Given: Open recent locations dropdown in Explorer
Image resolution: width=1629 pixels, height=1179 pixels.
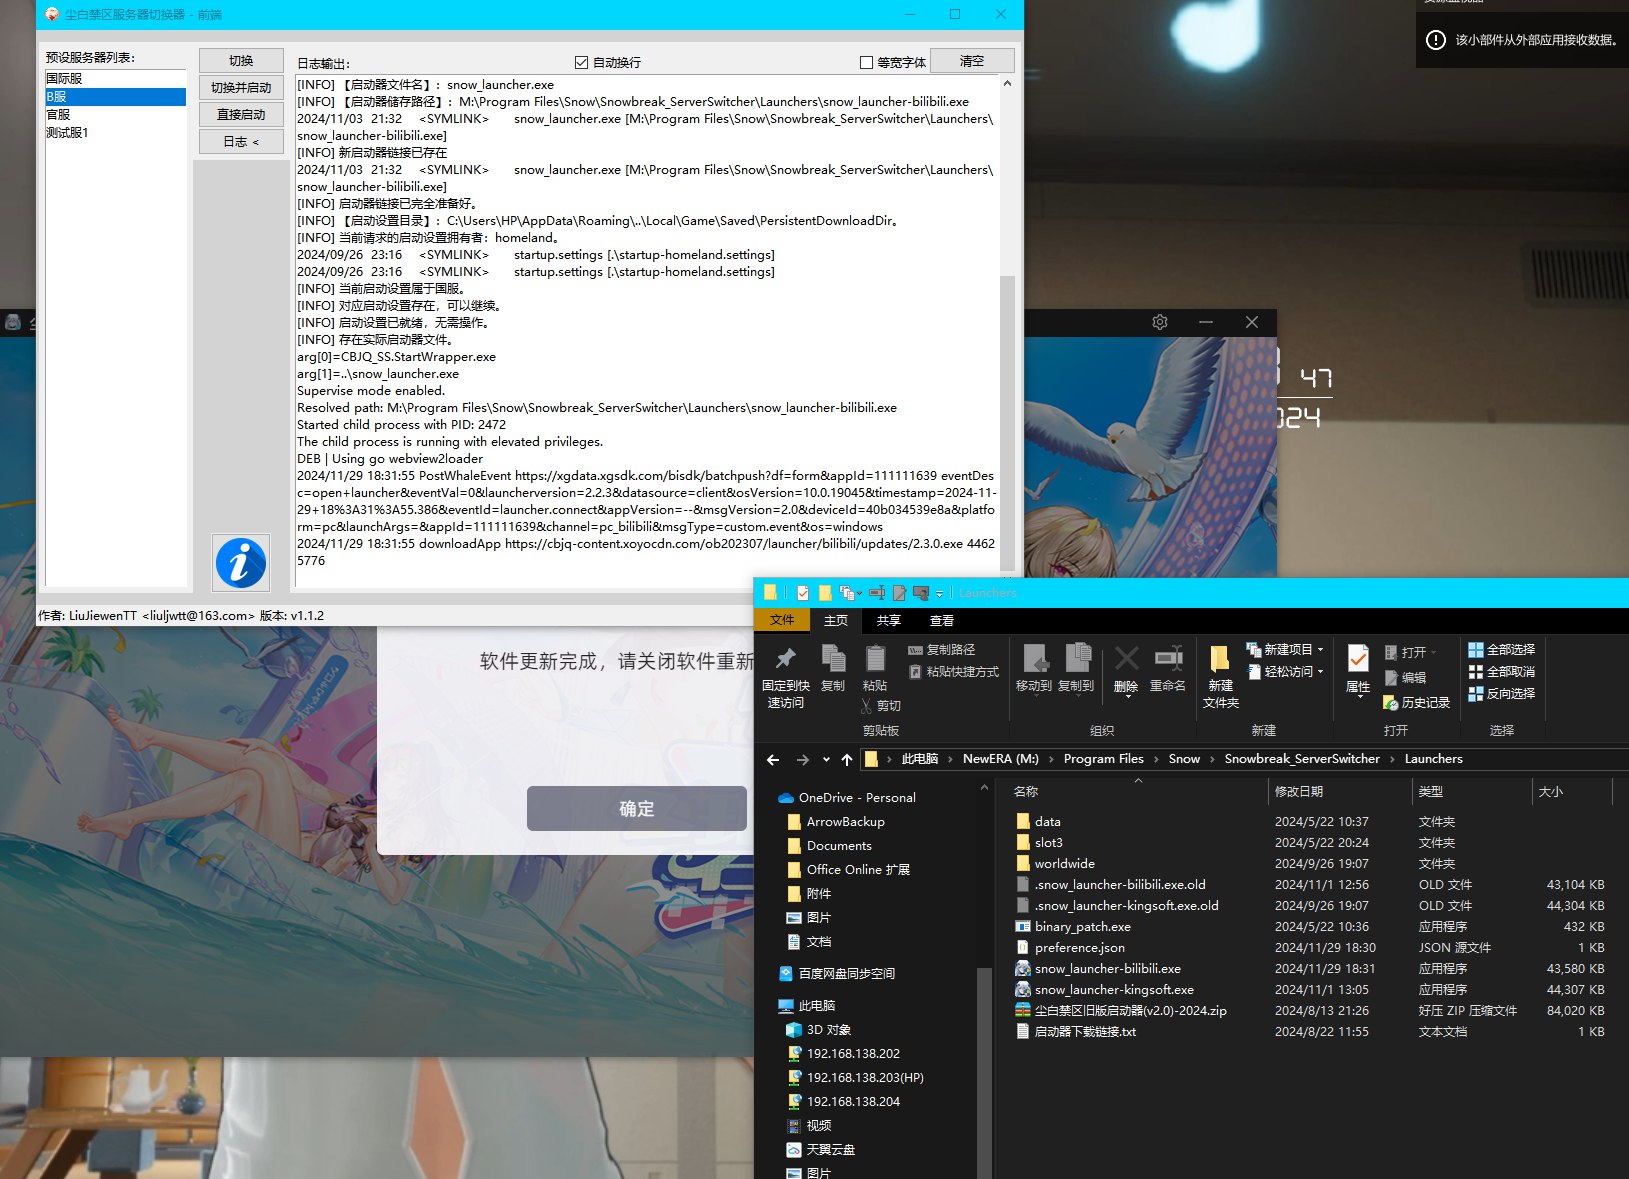Looking at the screenshot, I should (826, 760).
